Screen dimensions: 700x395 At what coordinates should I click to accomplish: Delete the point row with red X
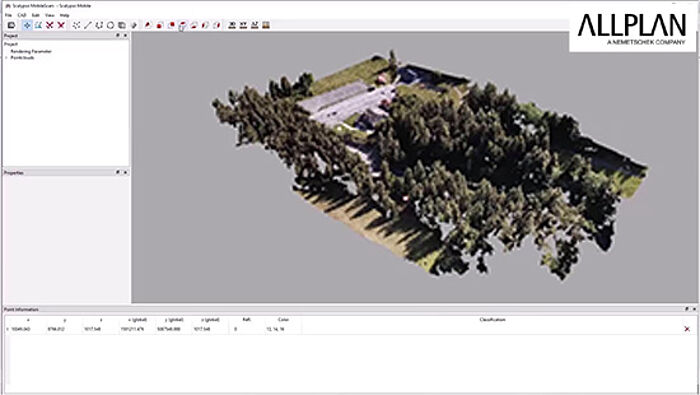click(x=687, y=329)
